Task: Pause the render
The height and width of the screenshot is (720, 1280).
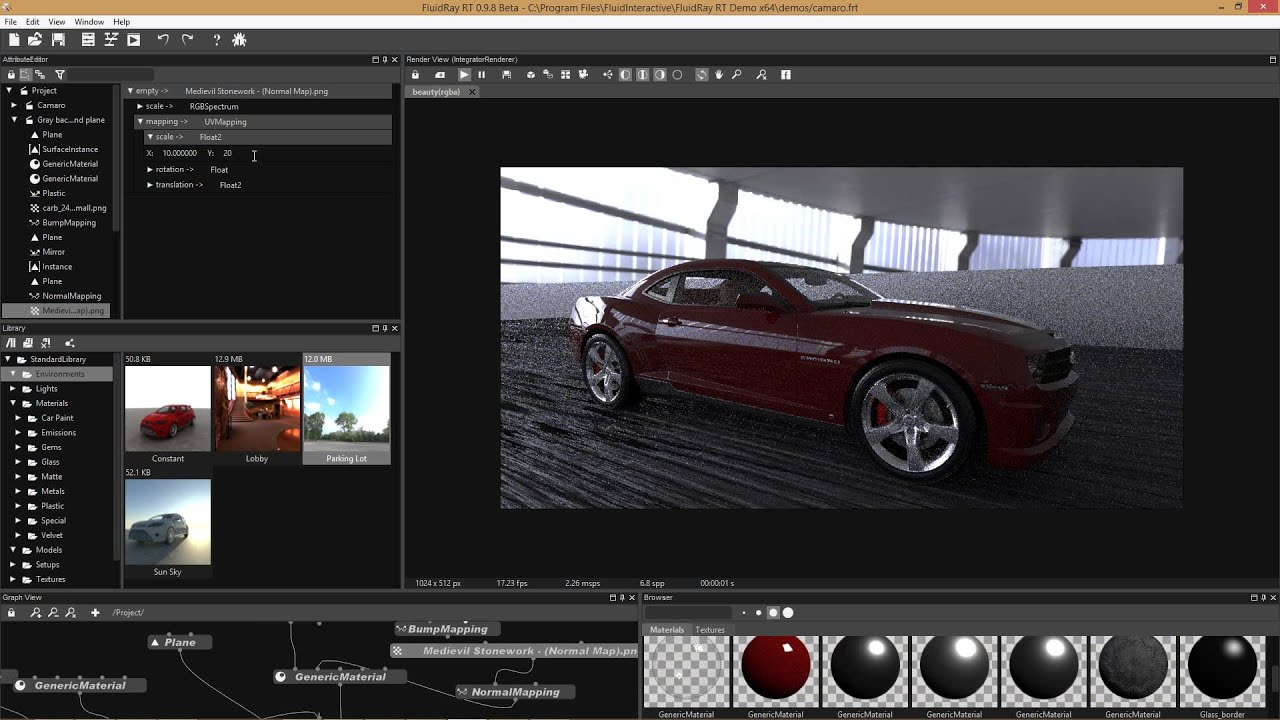Action: [481, 75]
